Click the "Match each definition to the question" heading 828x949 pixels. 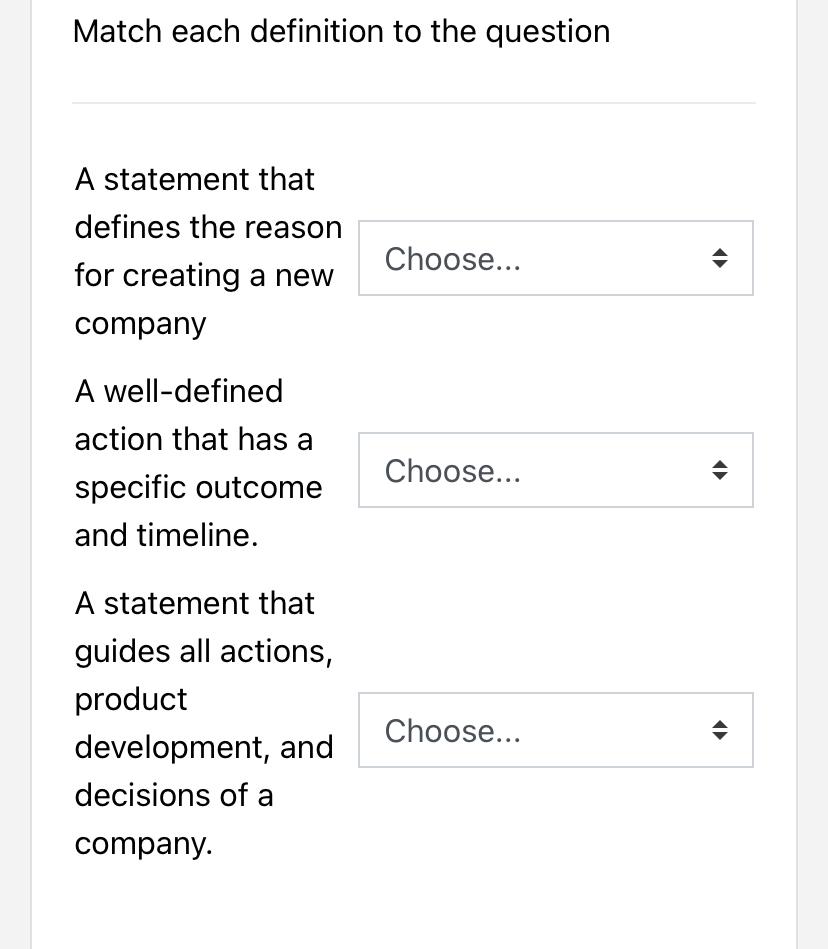pos(341,31)
